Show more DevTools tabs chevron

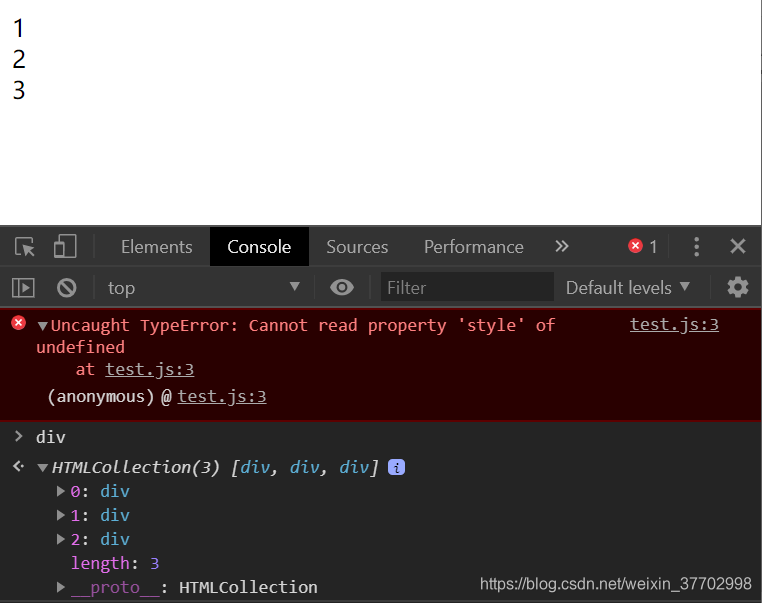pos(562,246)
